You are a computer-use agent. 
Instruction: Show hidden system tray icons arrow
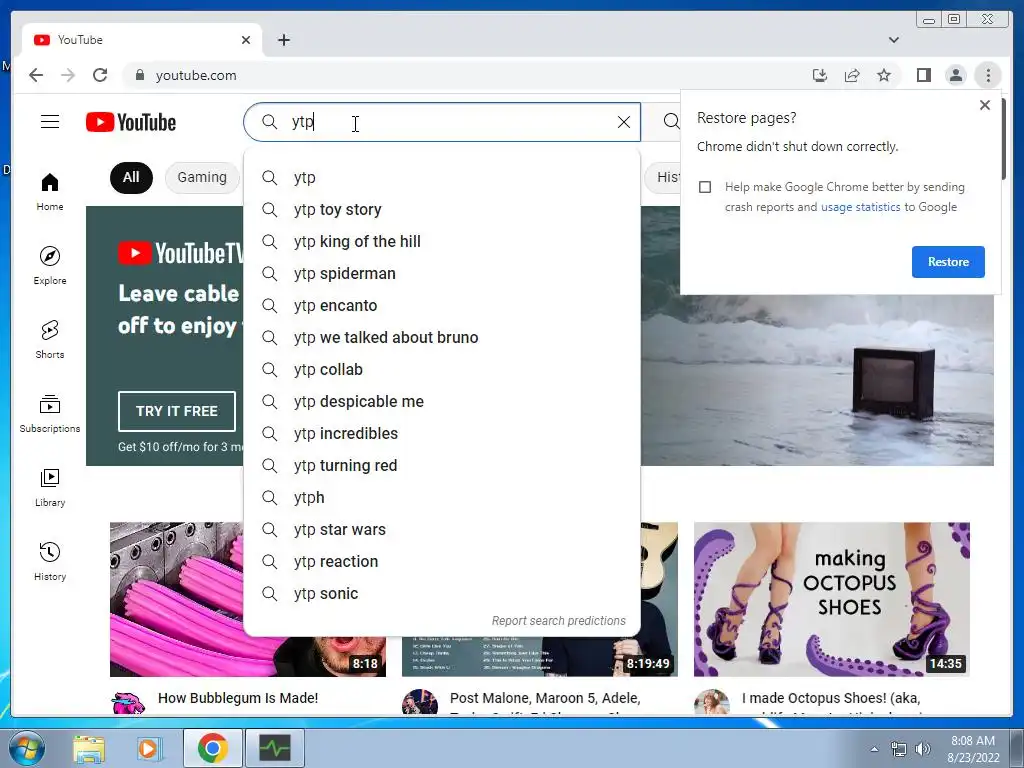tap(874, 749)
